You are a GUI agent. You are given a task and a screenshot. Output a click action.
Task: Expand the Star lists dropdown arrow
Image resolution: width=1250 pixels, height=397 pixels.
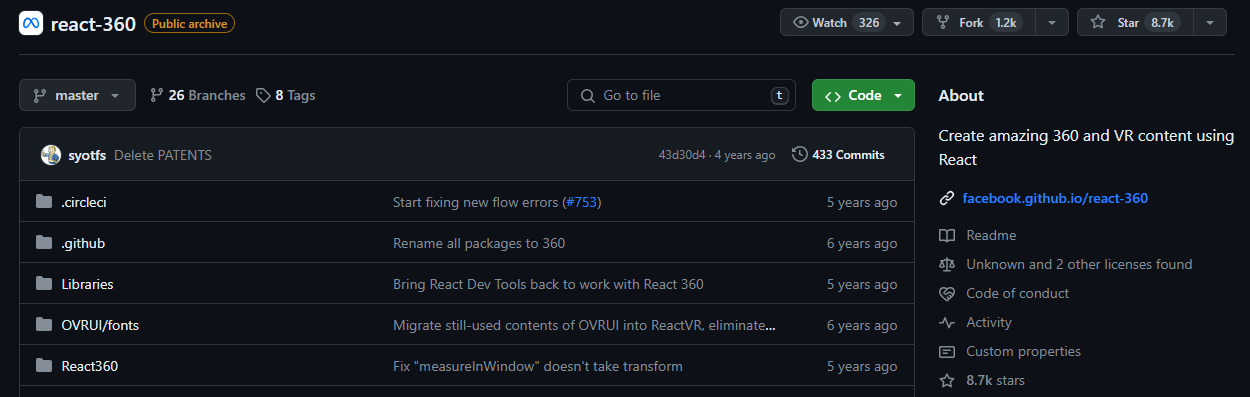click(1209, 22)
